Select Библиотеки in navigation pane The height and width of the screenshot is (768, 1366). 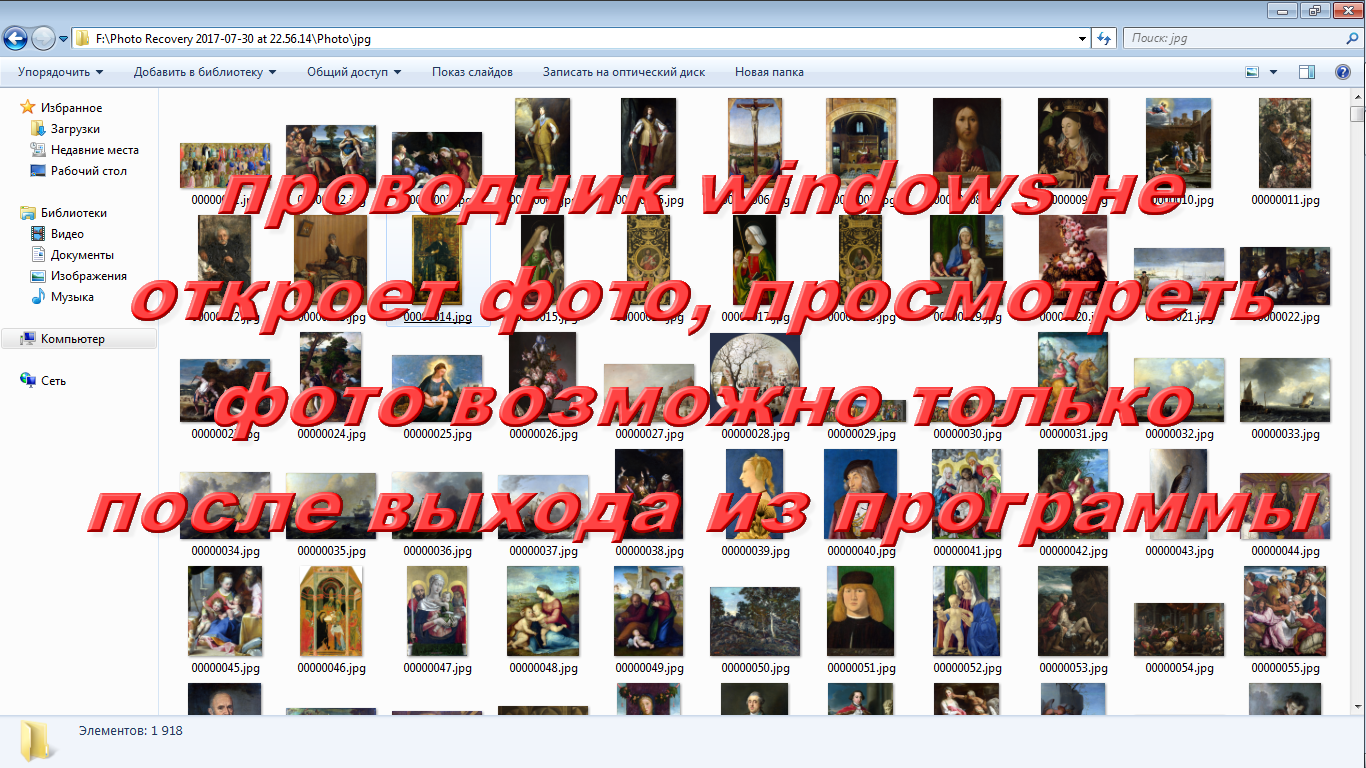pos(73,213)
